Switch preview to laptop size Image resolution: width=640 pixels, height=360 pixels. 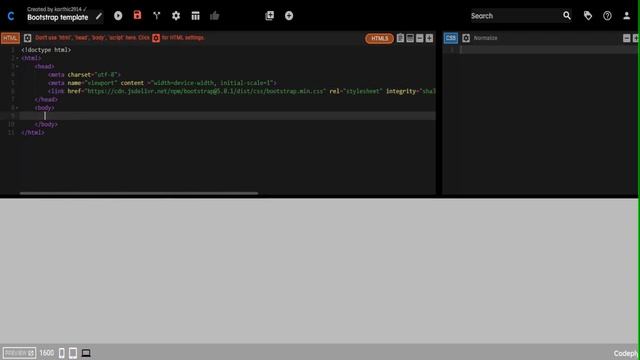86,353
